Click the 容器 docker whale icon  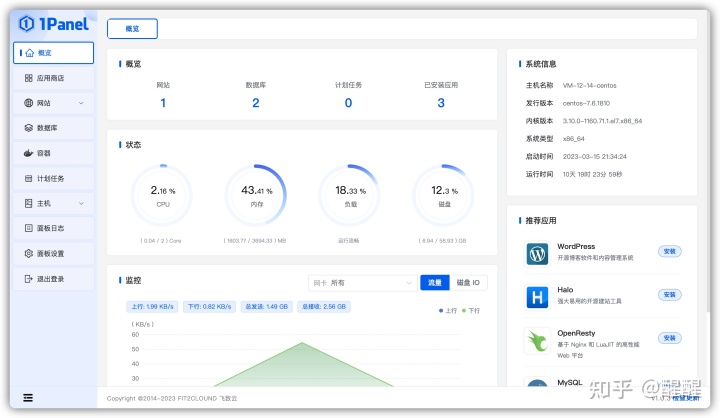(x=28, y=153)
